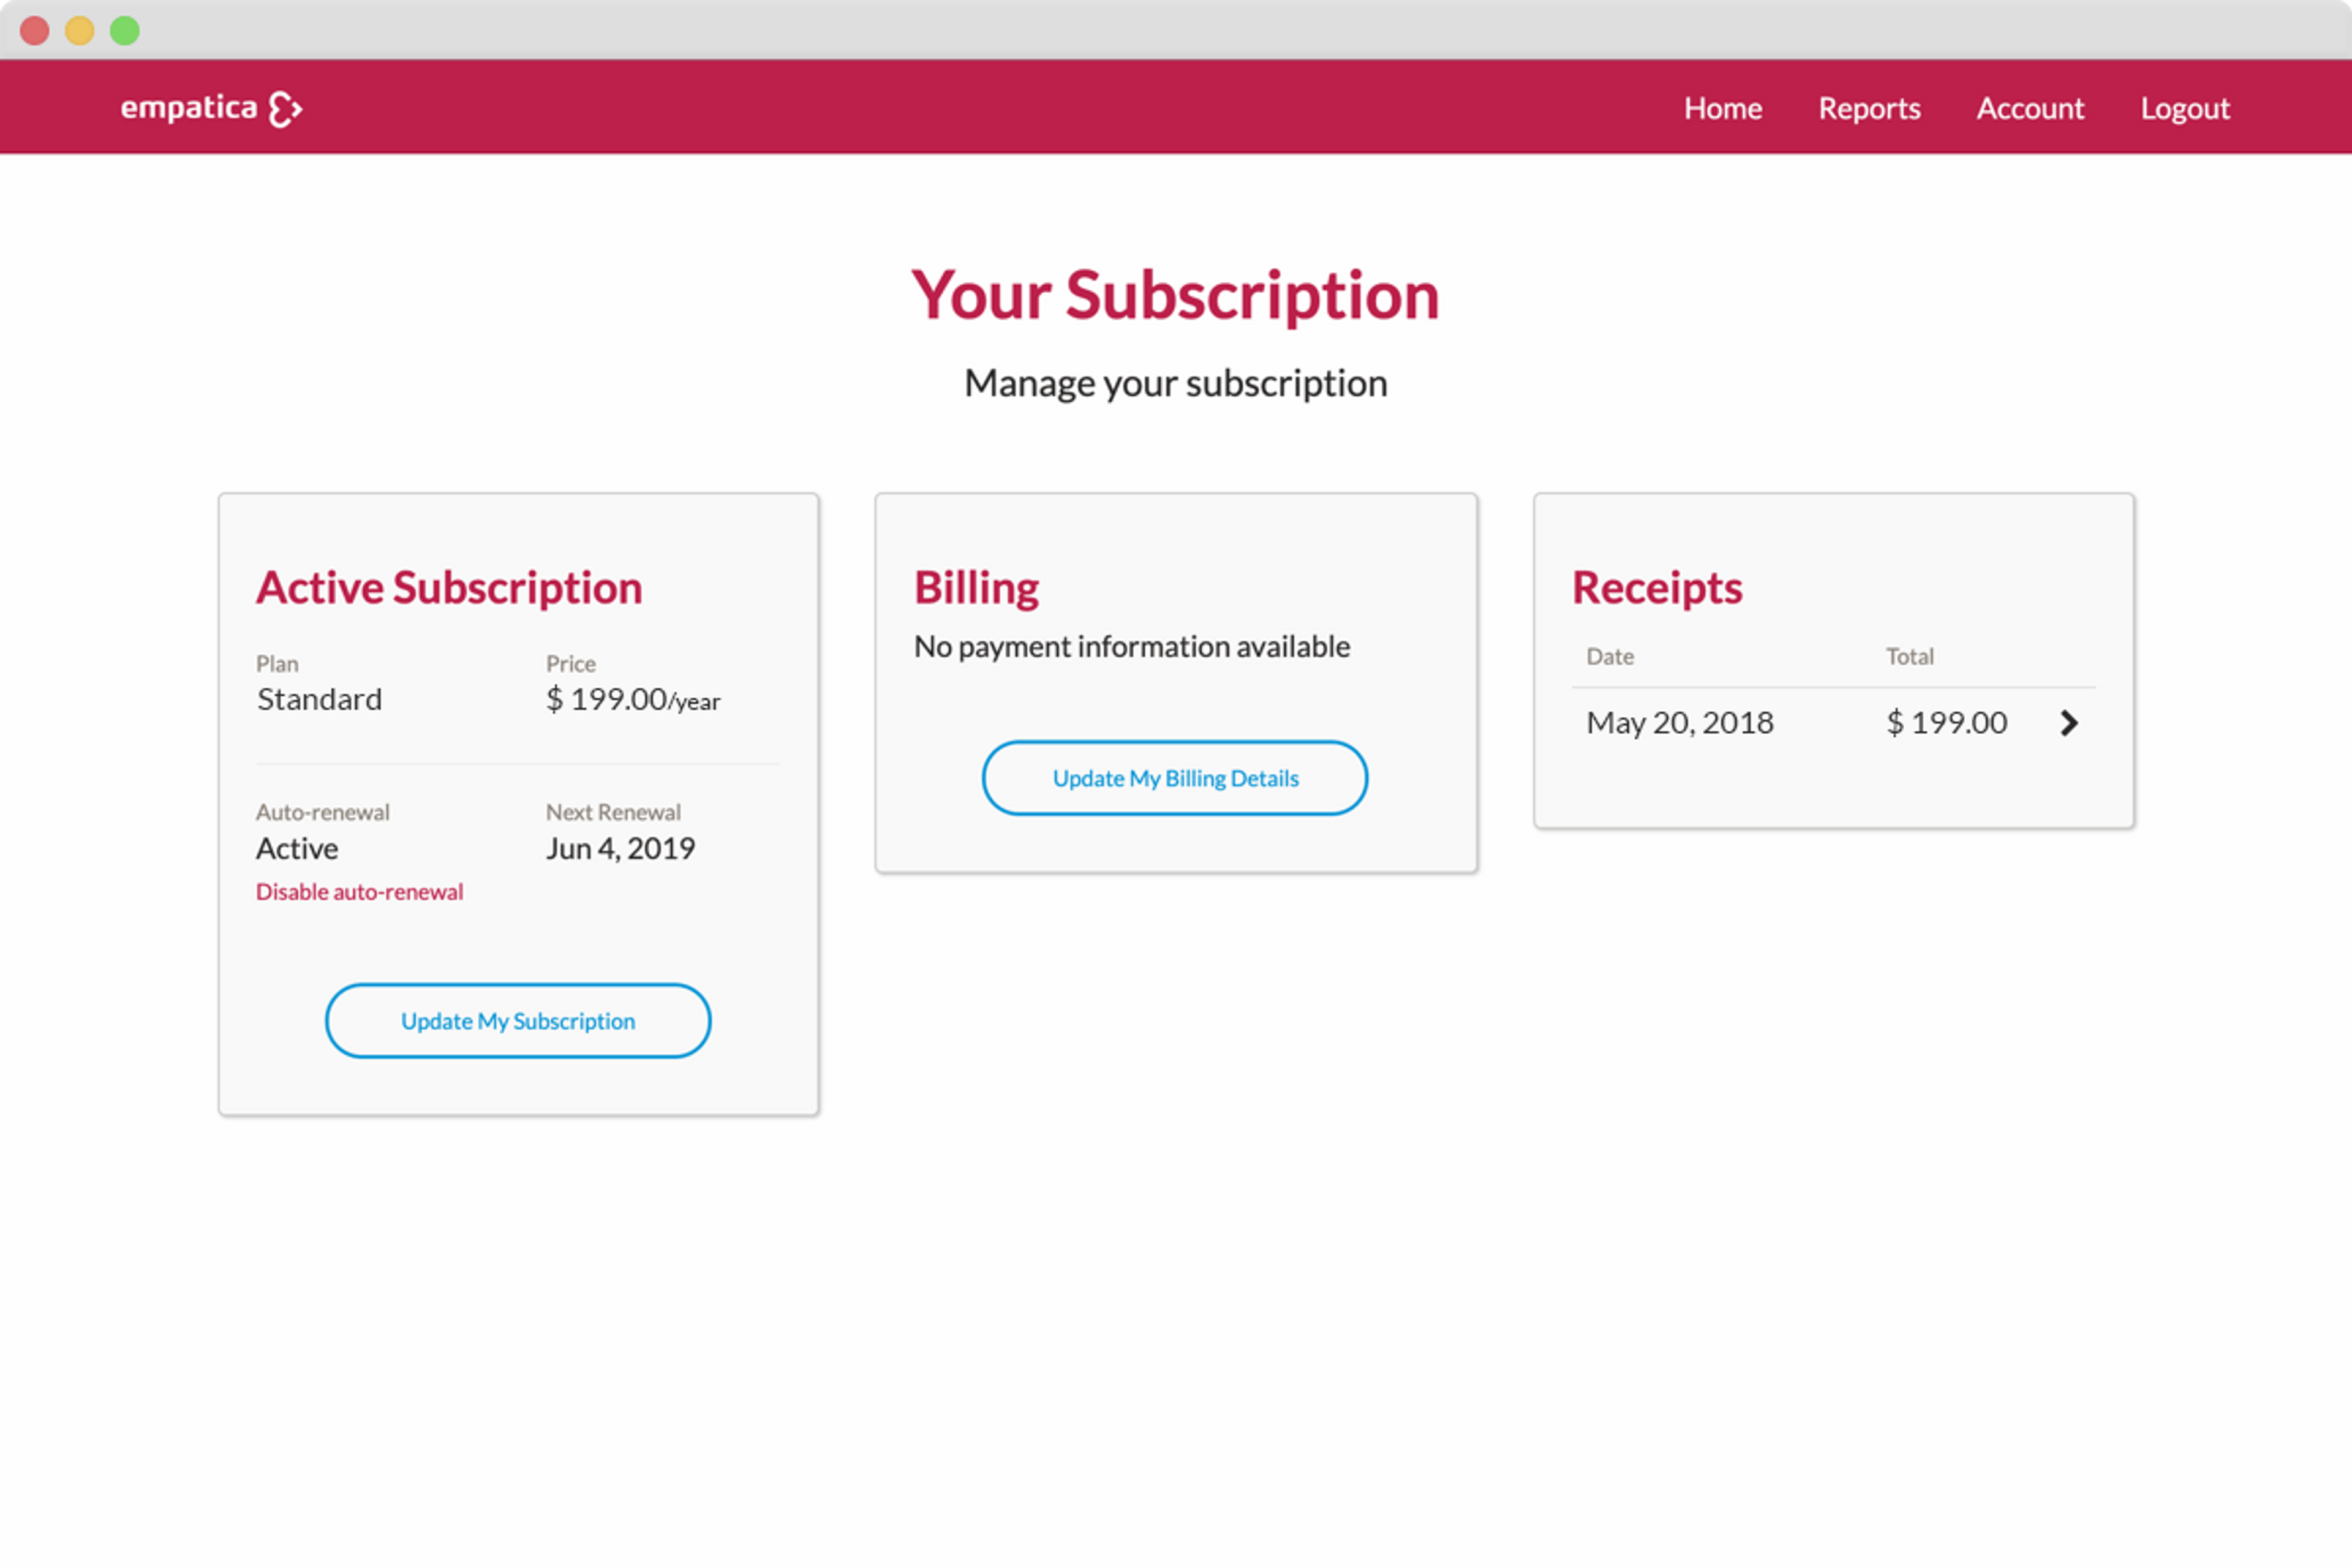Click the empatica brand name text

coord(188,107)
